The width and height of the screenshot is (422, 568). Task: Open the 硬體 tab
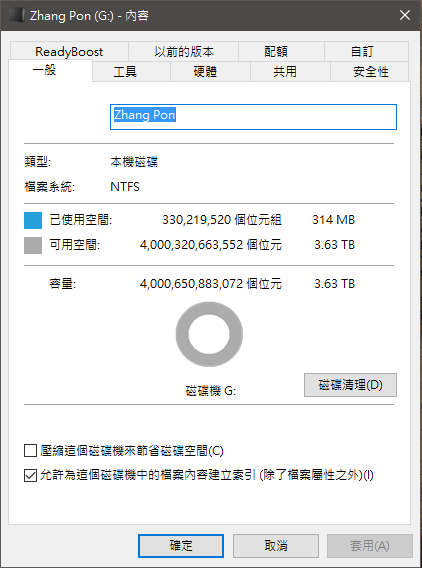click(205, 71)
